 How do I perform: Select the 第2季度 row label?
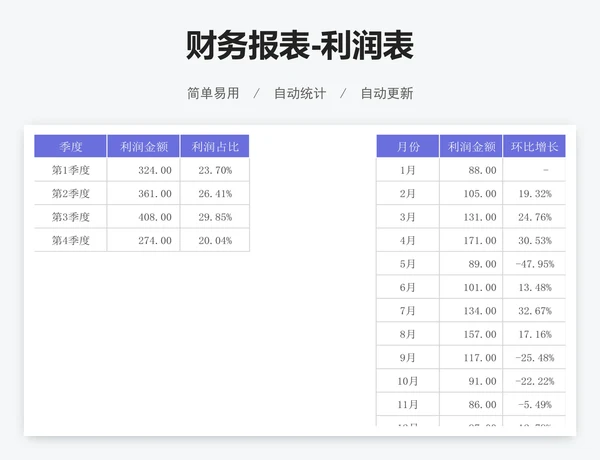[70, 193]
